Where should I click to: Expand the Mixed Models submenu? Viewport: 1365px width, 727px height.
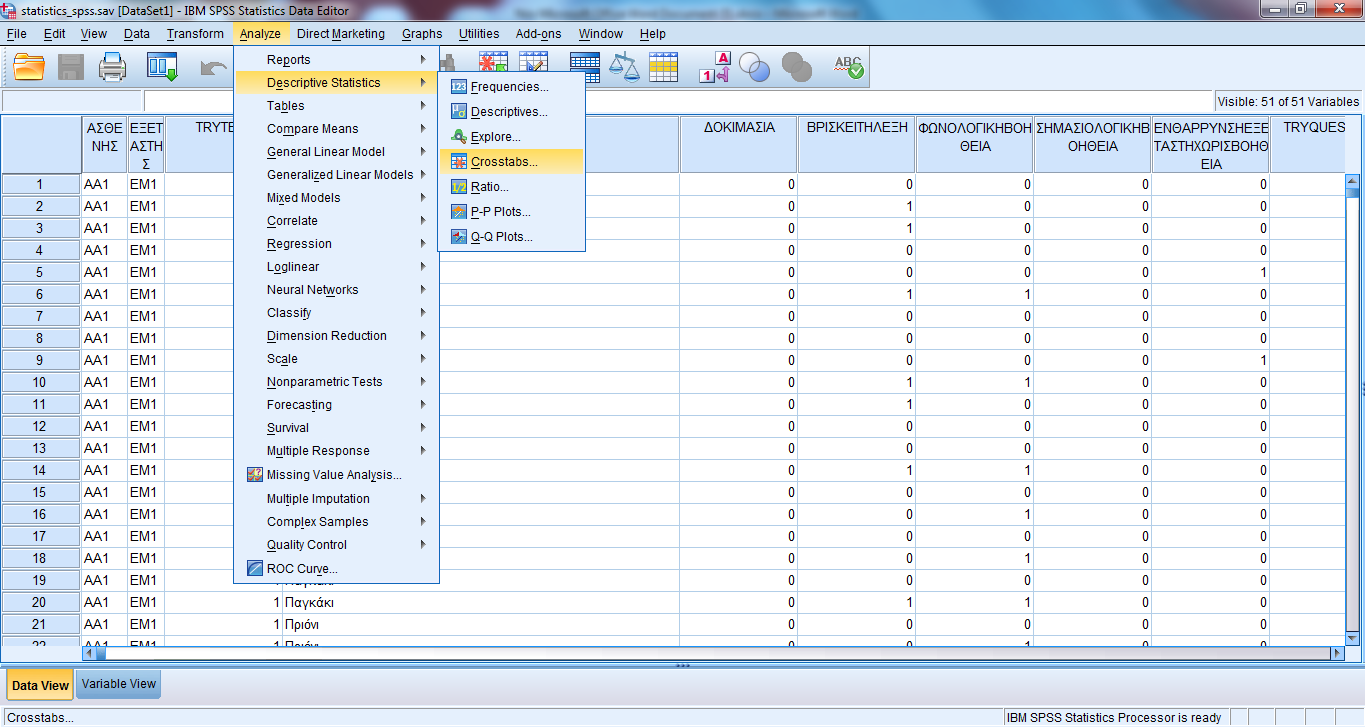[x=336, y=198]
